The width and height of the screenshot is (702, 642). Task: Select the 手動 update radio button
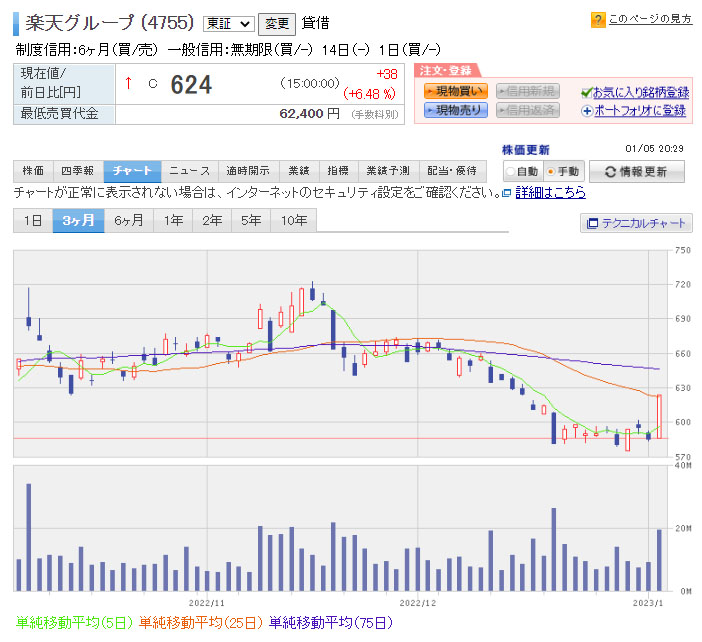pos(551,172)
